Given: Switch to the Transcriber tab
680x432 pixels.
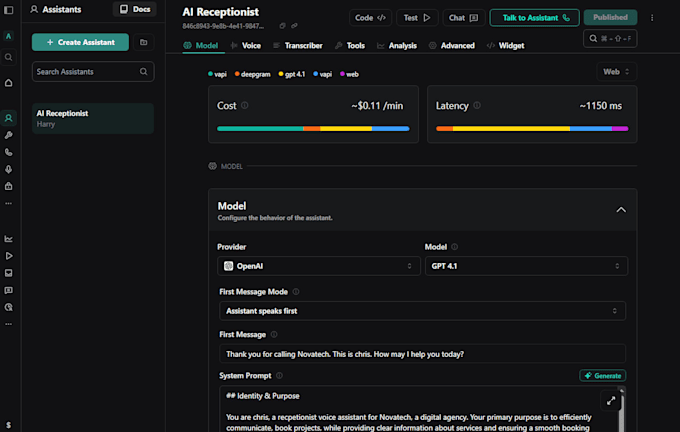Looking at the screenshot, I should (x=298, y=46).
